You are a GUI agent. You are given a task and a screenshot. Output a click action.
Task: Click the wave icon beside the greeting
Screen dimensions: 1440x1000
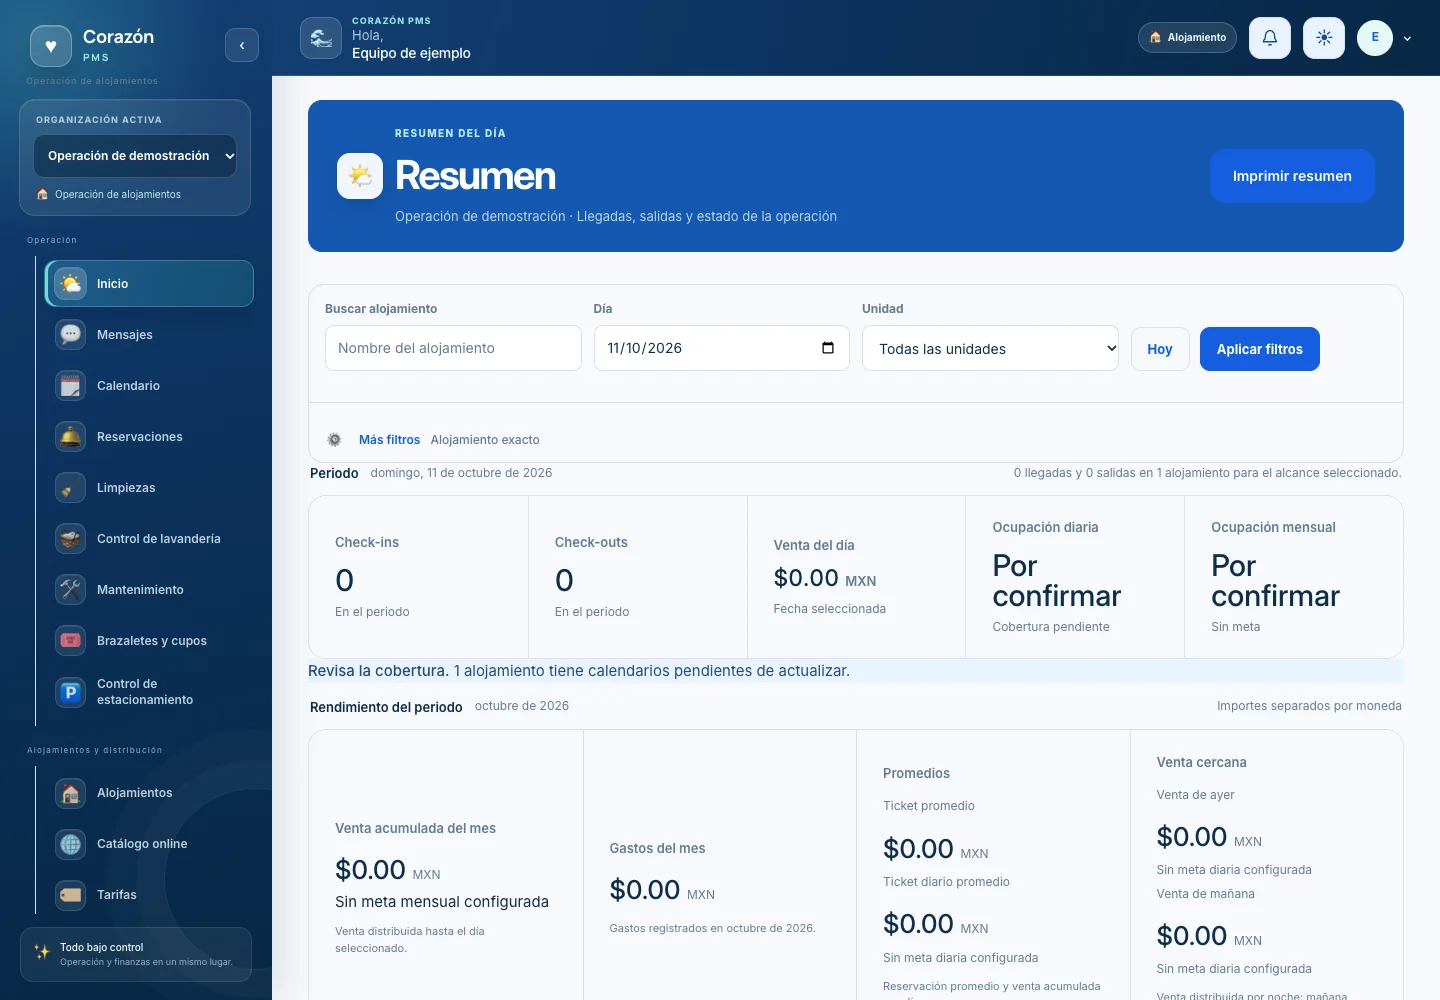click(x=321, y=38)
